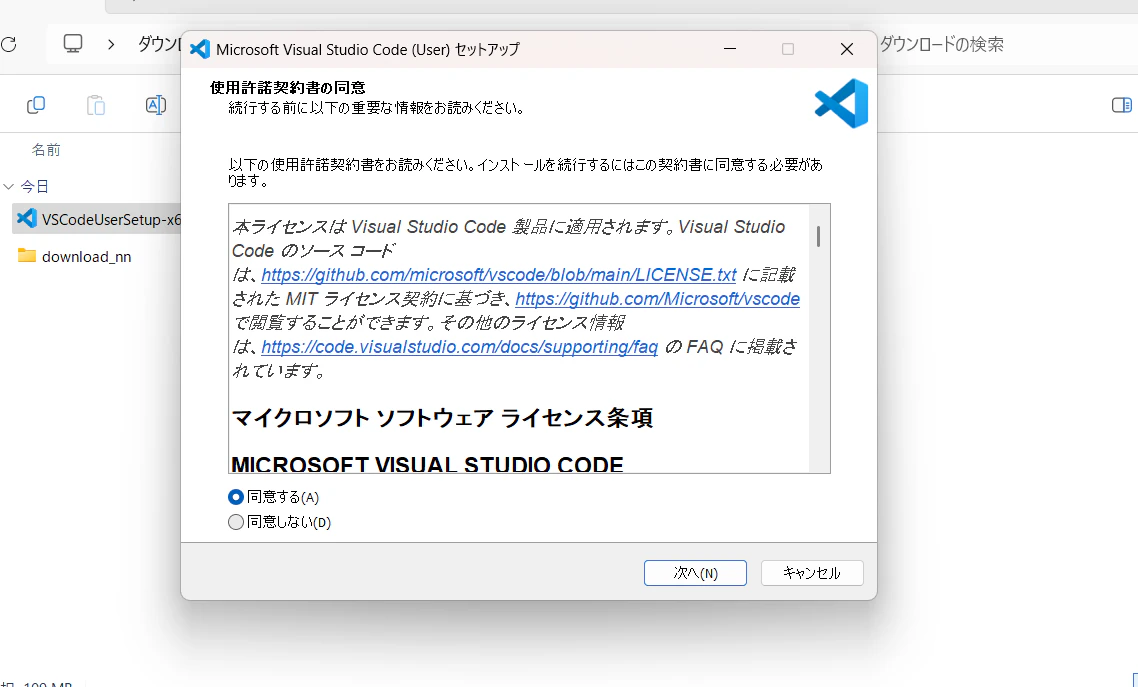Open the code.visualstudio.com FAQ link

click(459, 347)
